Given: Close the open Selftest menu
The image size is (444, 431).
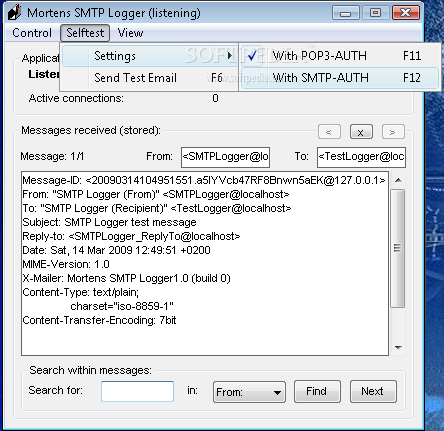Looking at the screenshot, I should point(85,33).
